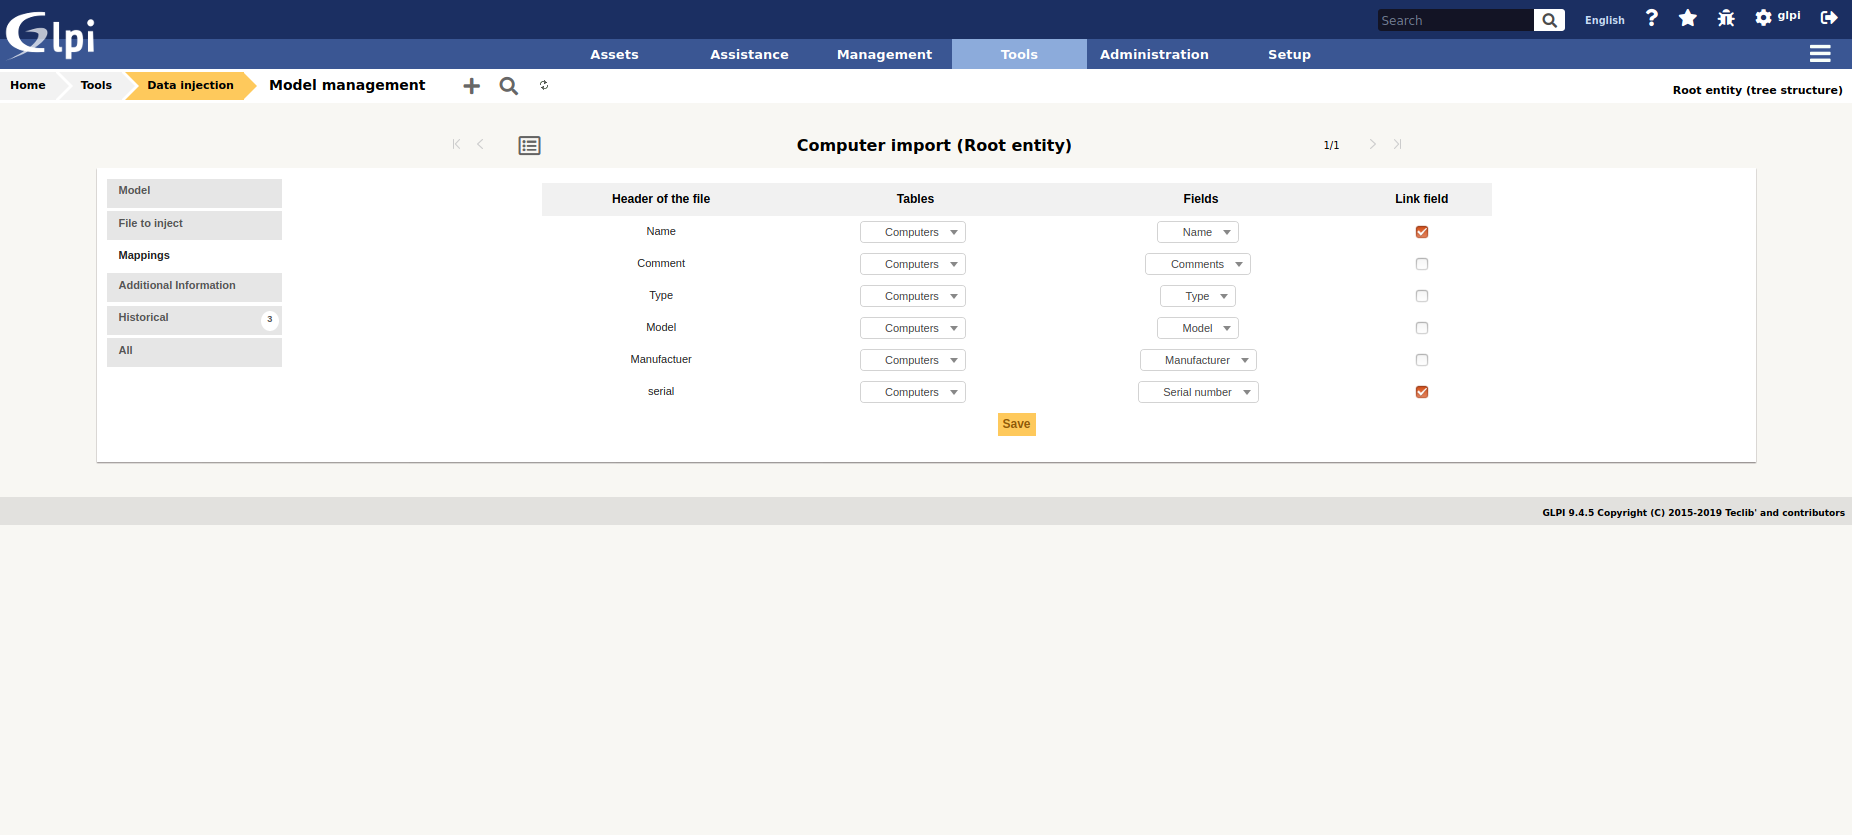Click the logout icon

point(1829,18)
